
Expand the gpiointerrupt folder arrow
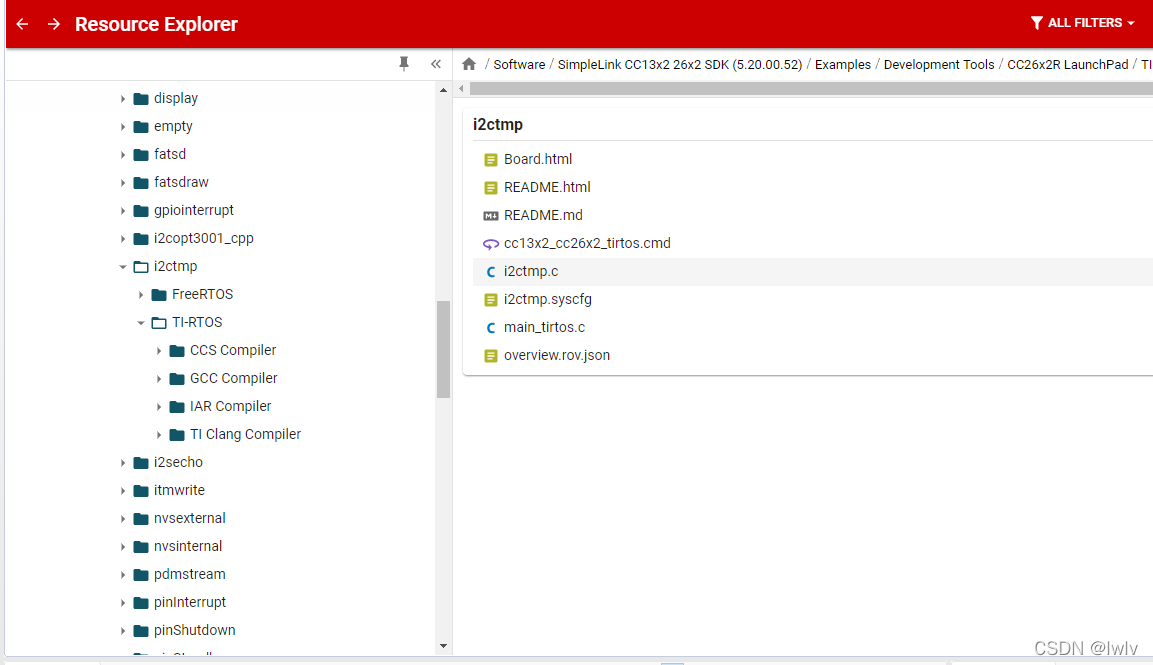(123, 210)
